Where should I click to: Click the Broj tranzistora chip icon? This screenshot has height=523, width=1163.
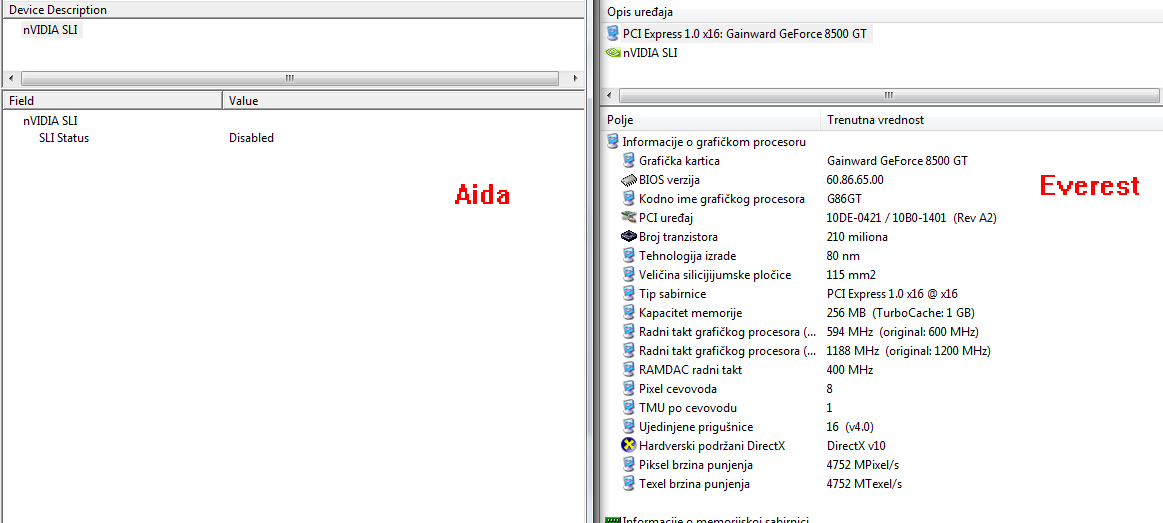[628, 237]
